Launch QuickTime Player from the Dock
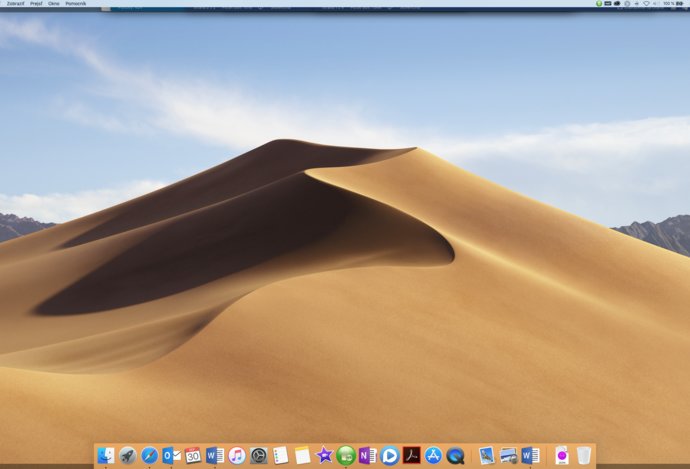This screenshot has height=469, width=690. (455, 455)
